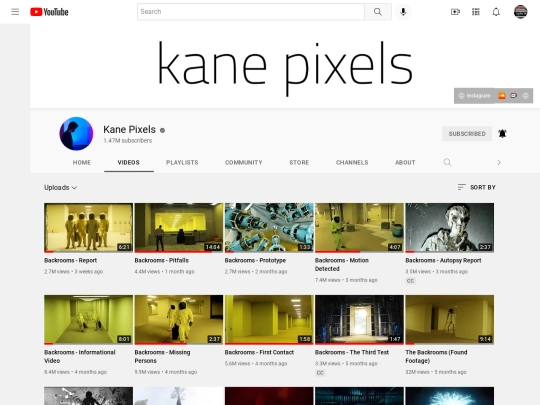Click The Backrooms (Found Footage) title
Image resolution: width=540 pixels, height=405 pixels.
coord(436,356)
